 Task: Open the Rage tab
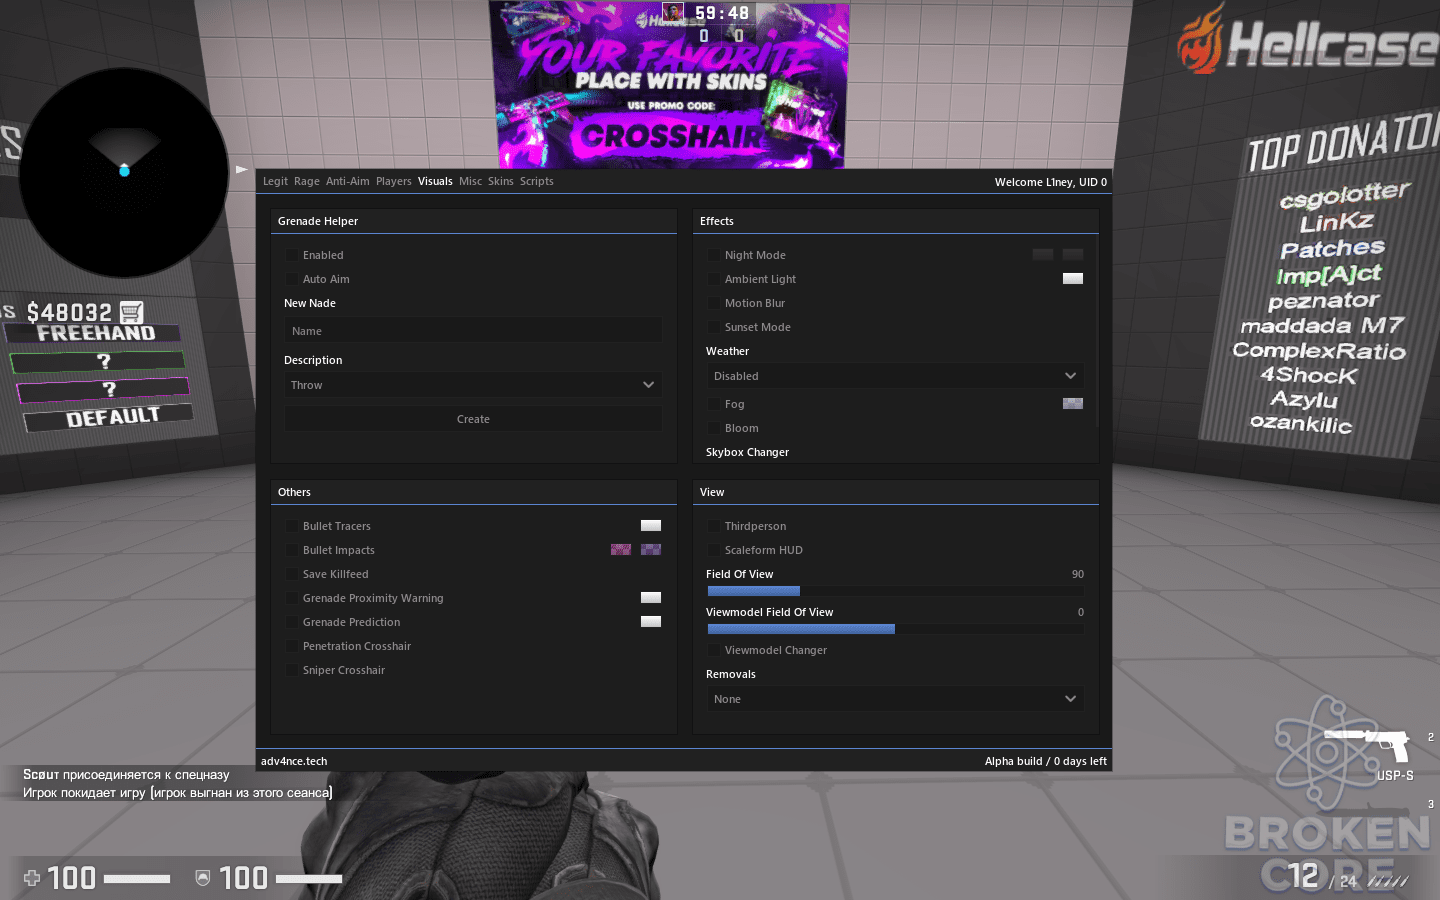coord(307,181)
